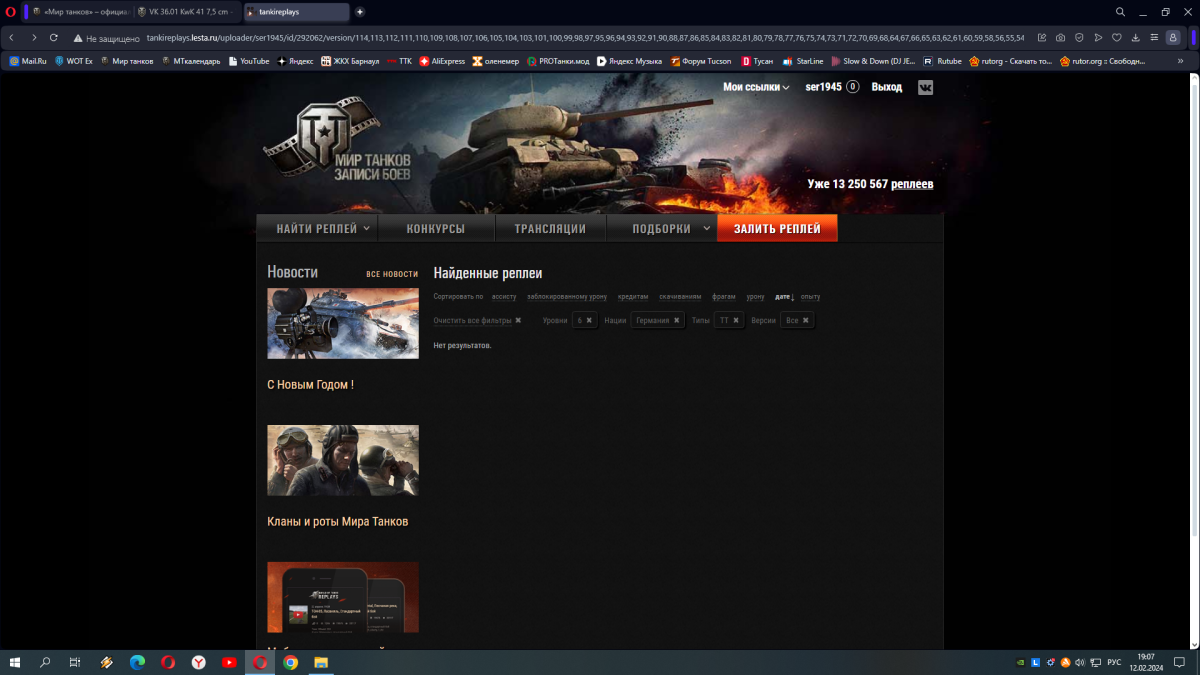Image resolution: width=1200 pixels, height=675 pixels.
Task: Launch Microsoft Edge from the taskbar
Action: (137, 662)
